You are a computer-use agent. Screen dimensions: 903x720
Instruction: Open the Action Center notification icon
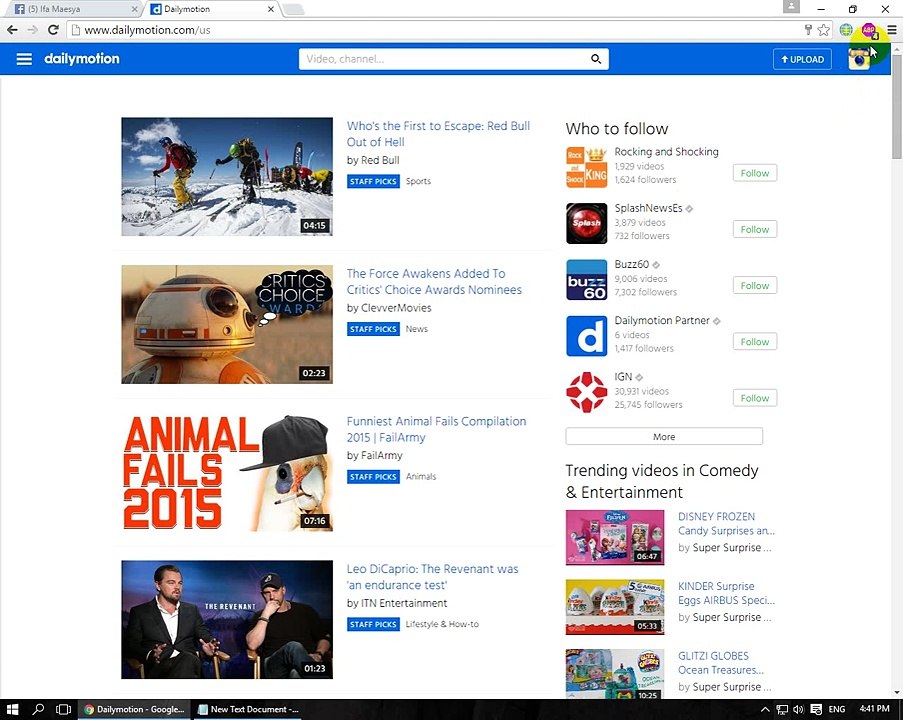coord(816,709)
